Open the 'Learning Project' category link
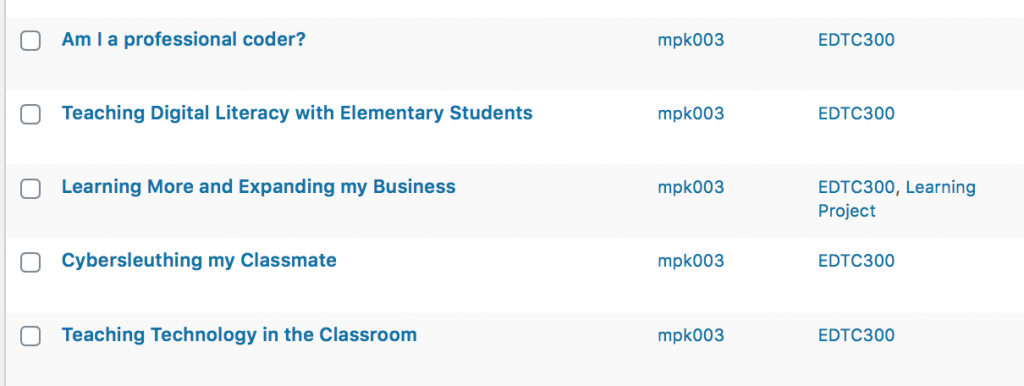This screenshot has height=386, width=1024. click(x=897, y=199)
